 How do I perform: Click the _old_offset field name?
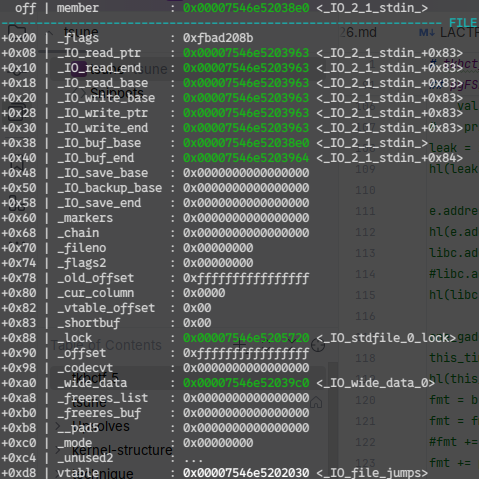click(96, 278)
